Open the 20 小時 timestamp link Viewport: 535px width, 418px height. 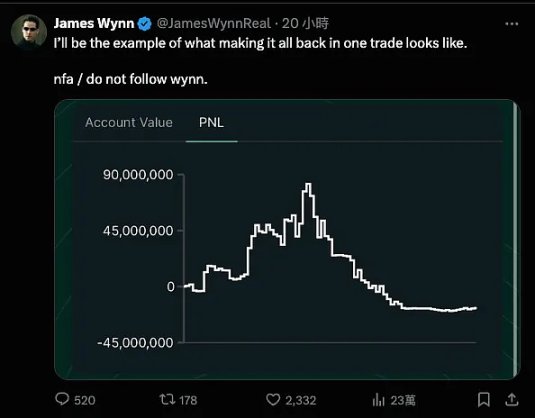pyautogui.click(x=305, y=24)
